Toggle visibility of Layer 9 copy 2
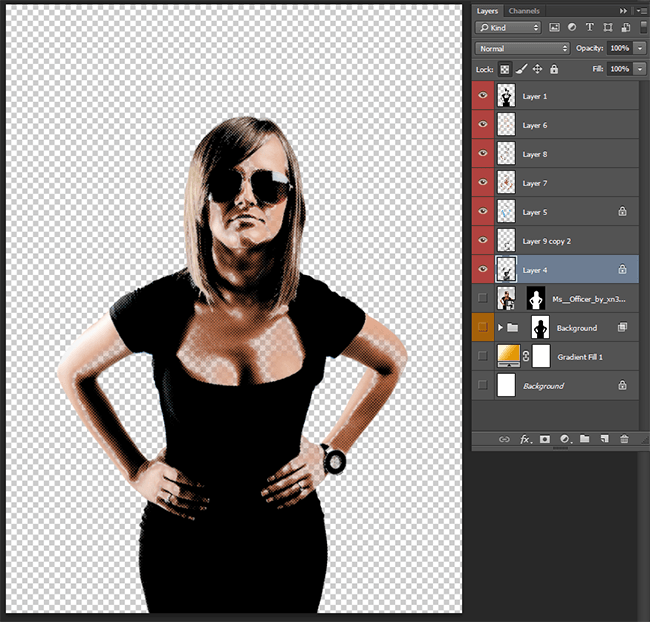The image size is (650, 622). (484, 241)
